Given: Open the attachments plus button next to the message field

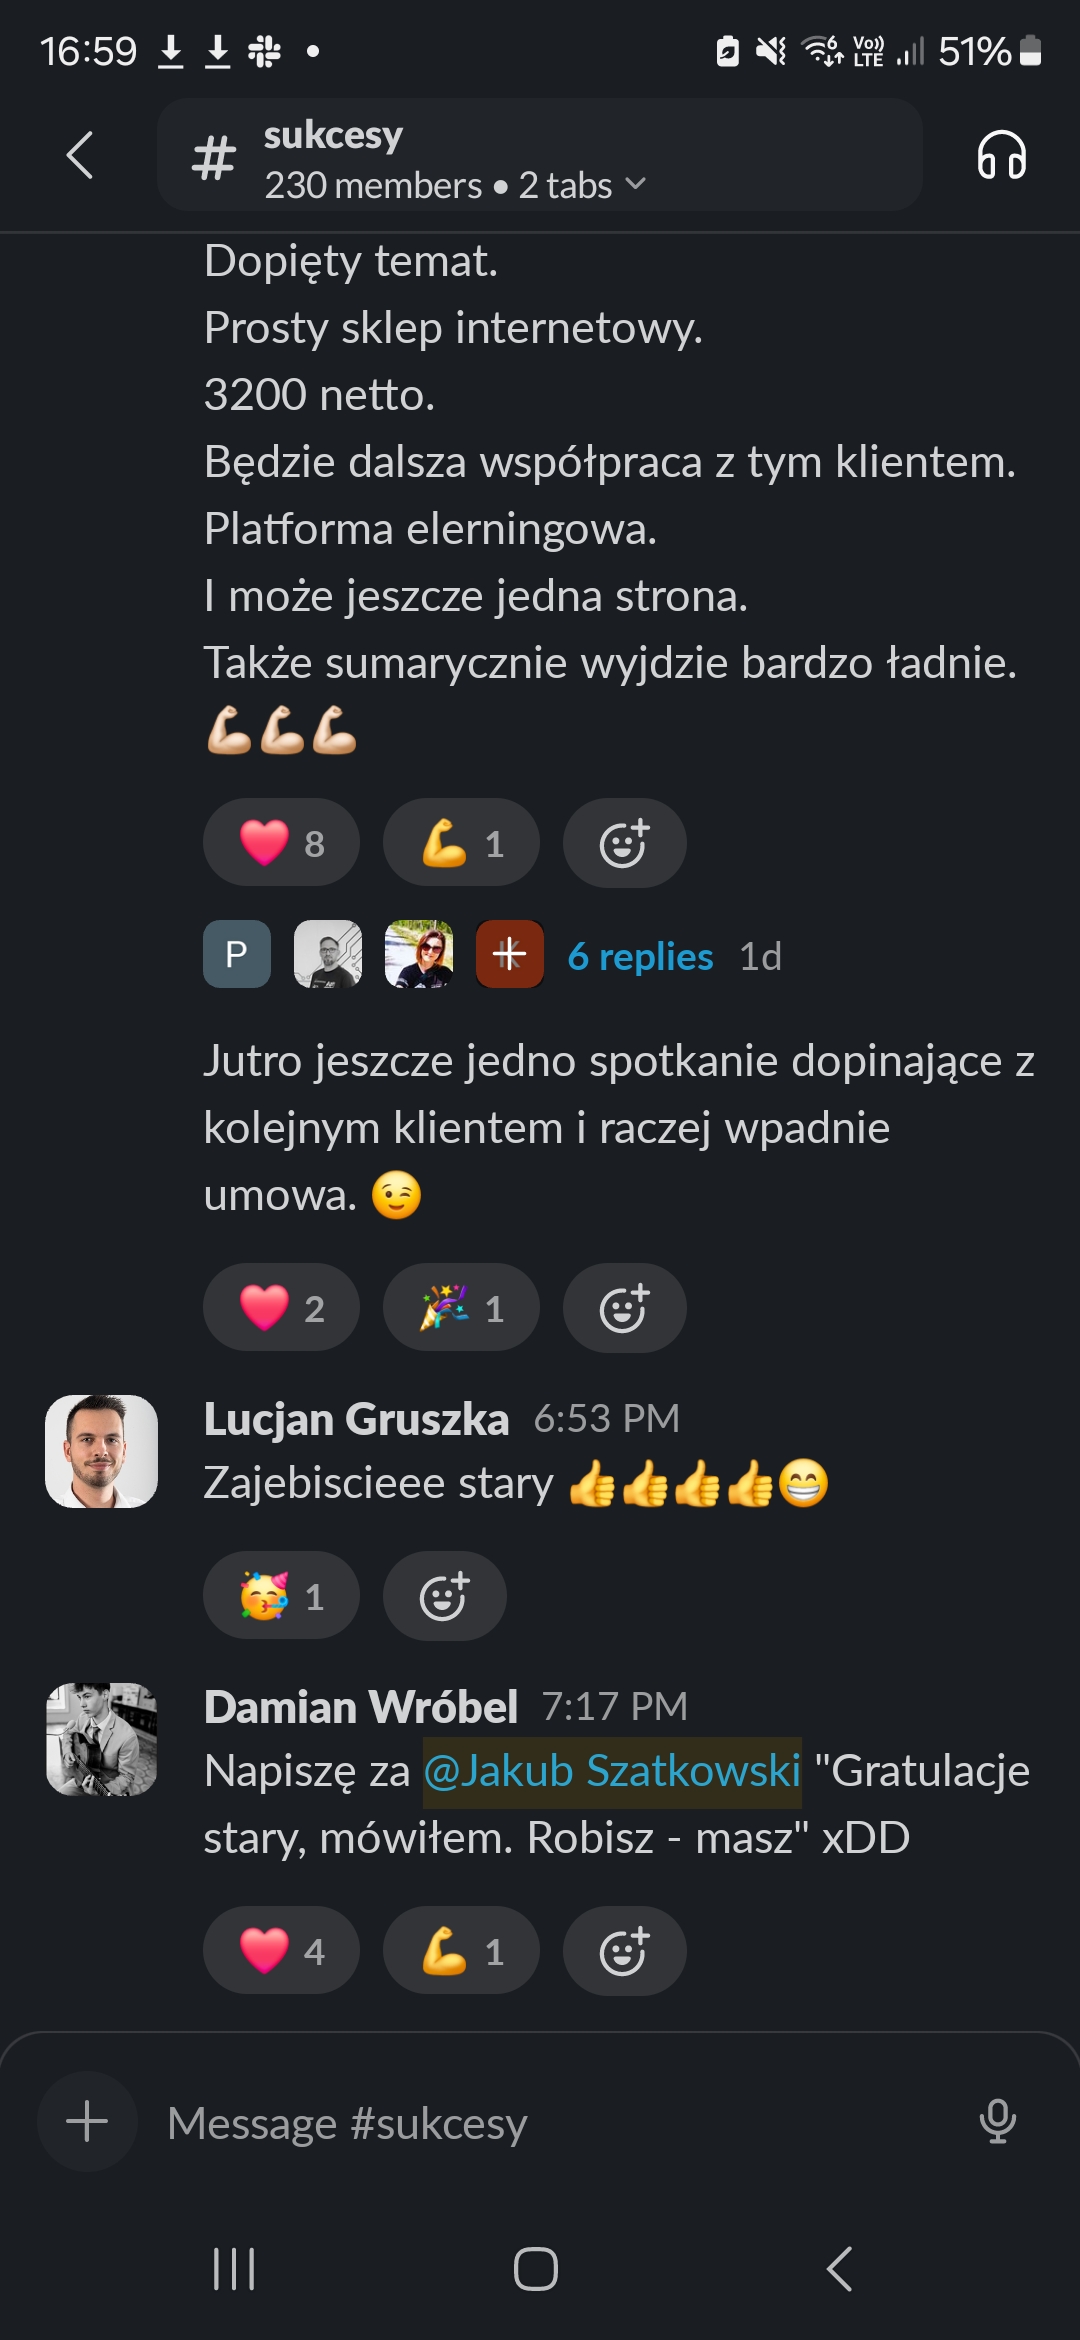Looking at the screenshot, I should coord(87,2121).
